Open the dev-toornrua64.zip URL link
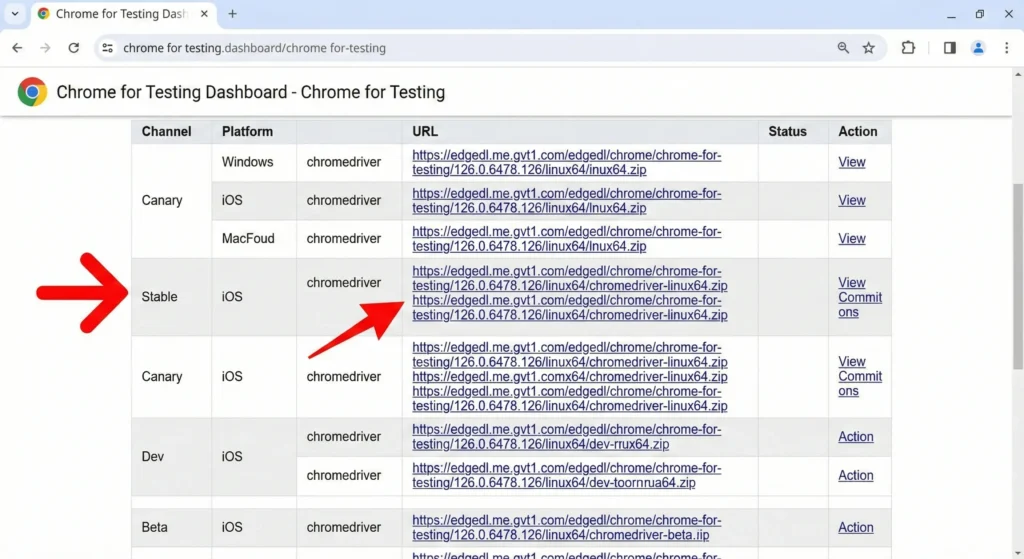Screen dimensions: 1024x559 click(567, 475)
